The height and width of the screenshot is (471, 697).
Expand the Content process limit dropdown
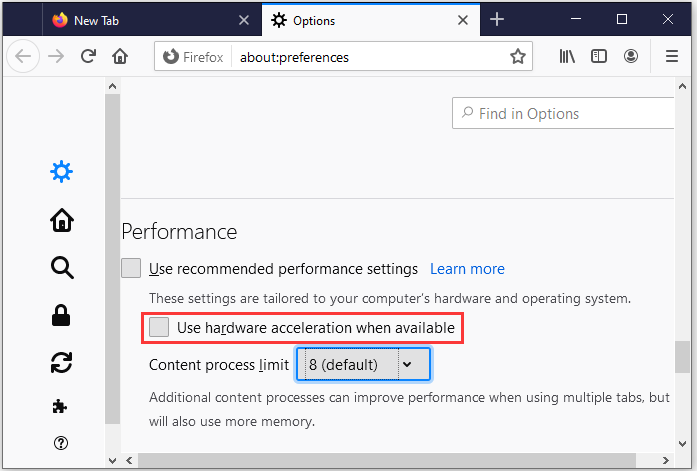coord(363,364)
